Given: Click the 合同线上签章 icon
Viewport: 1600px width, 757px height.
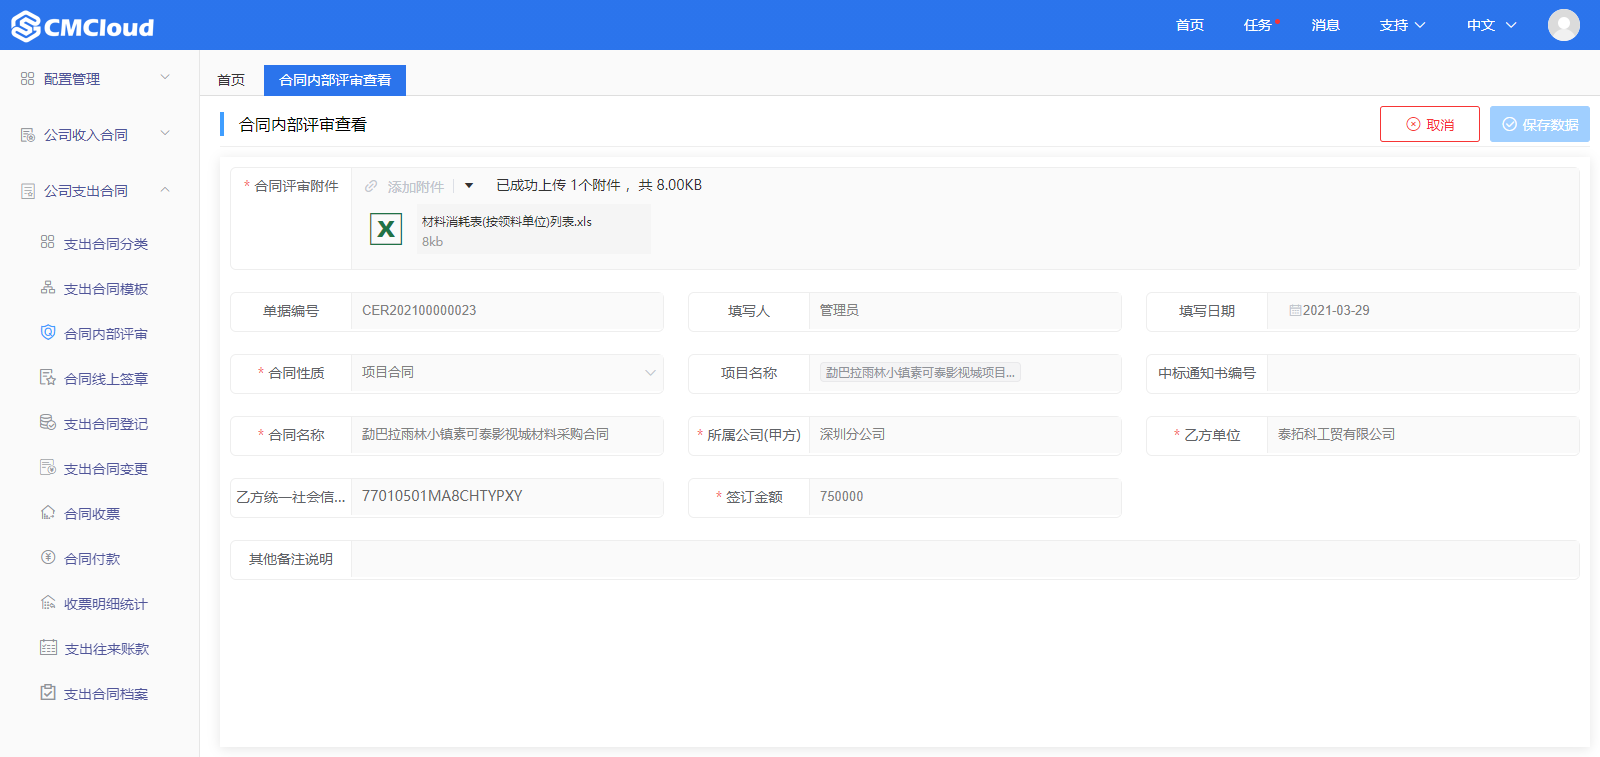Looking at the screenshot, I should click(x=47, y=377).
